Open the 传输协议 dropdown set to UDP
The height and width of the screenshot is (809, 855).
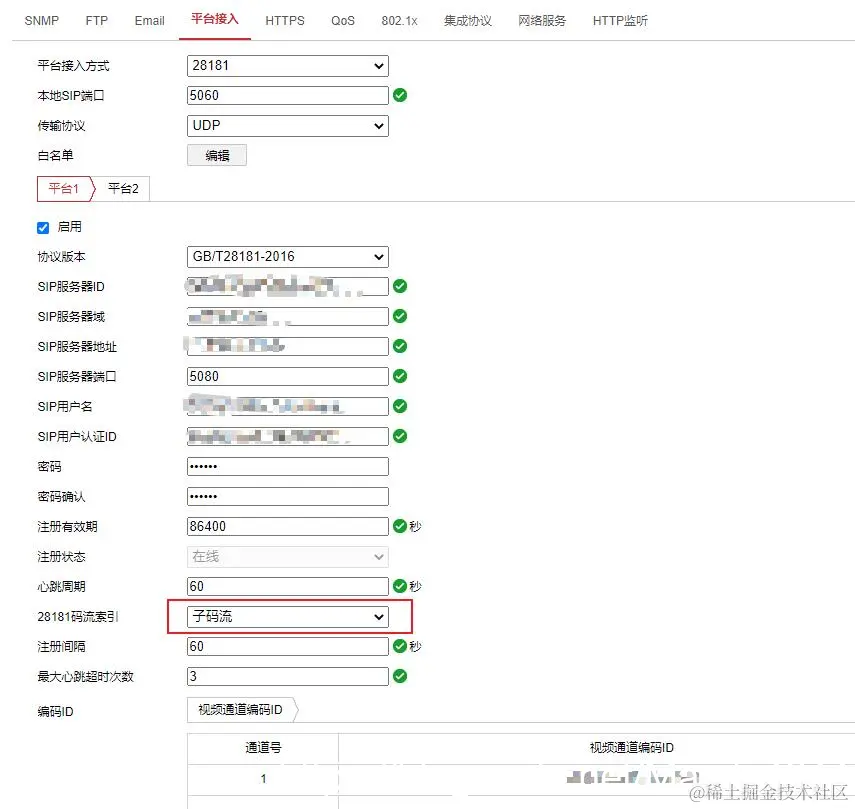click(287, 125)
